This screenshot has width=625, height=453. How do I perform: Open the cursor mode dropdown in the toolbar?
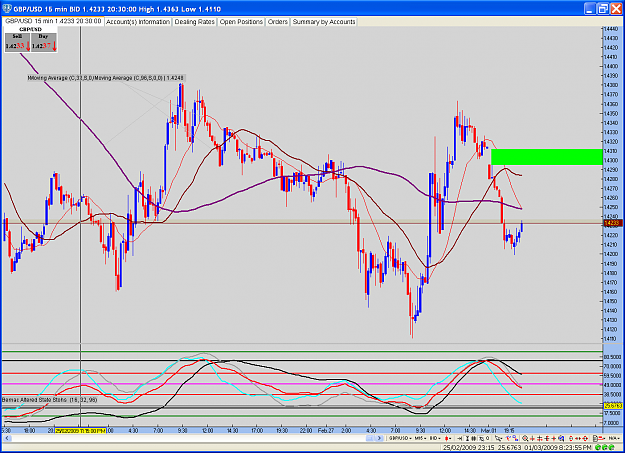[498, 438]
